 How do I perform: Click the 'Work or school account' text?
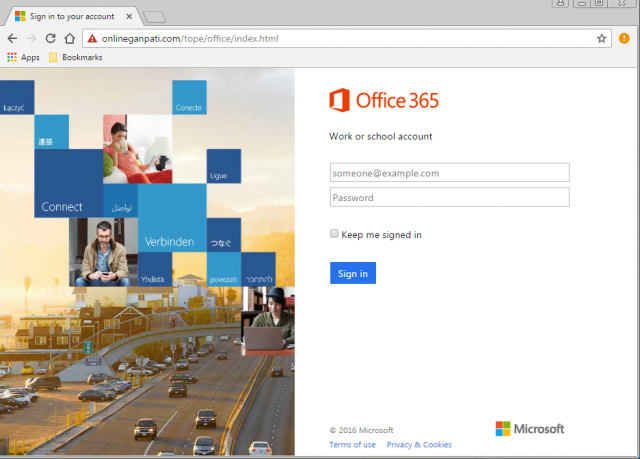[x=380, y=136]
